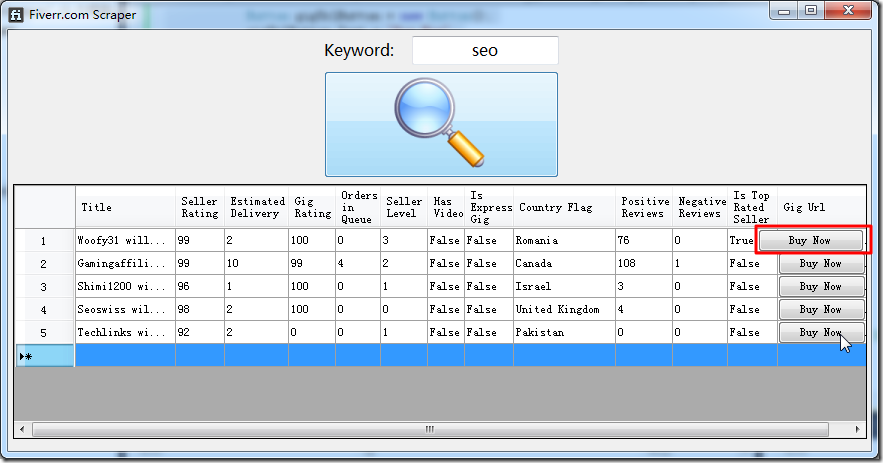The width and height of the screenshot is (883, 463).
Task: Click the Romania country cell
Action: coord(564,241)
